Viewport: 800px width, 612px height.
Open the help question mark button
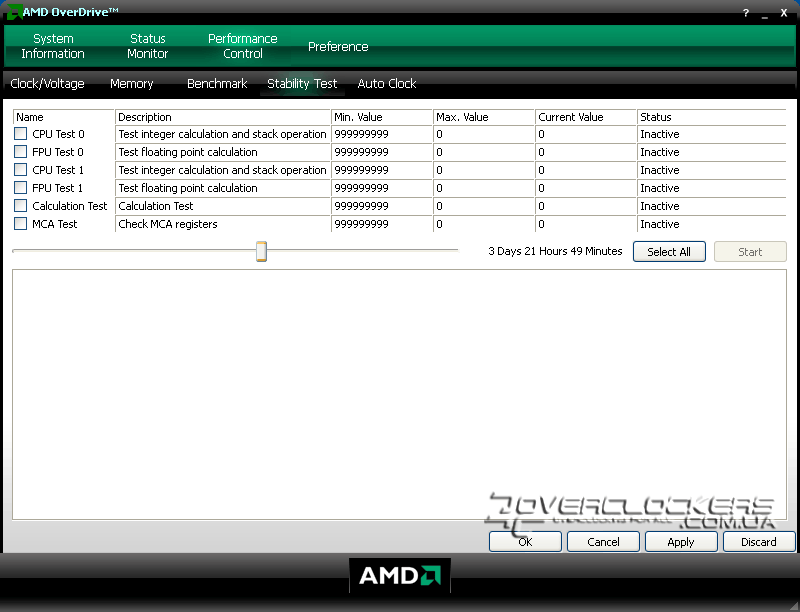pyautogui.click(x=746, y=13)
